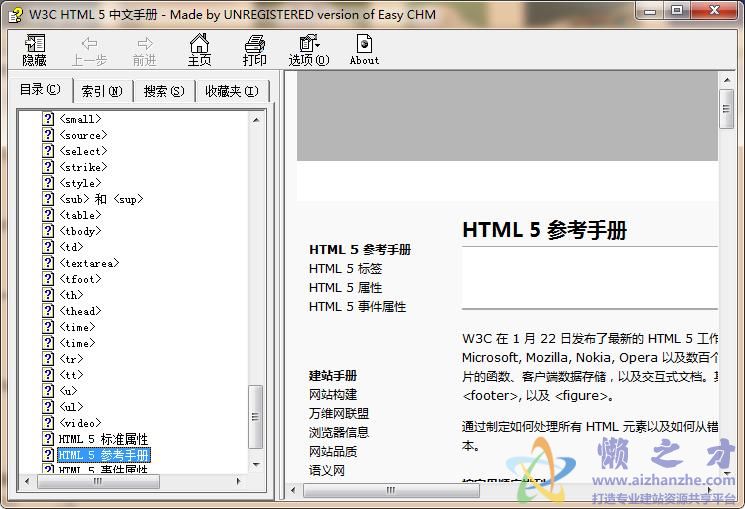Open the <select> topic in contents
Screen dimensions: 745x509
coord(83,151)
